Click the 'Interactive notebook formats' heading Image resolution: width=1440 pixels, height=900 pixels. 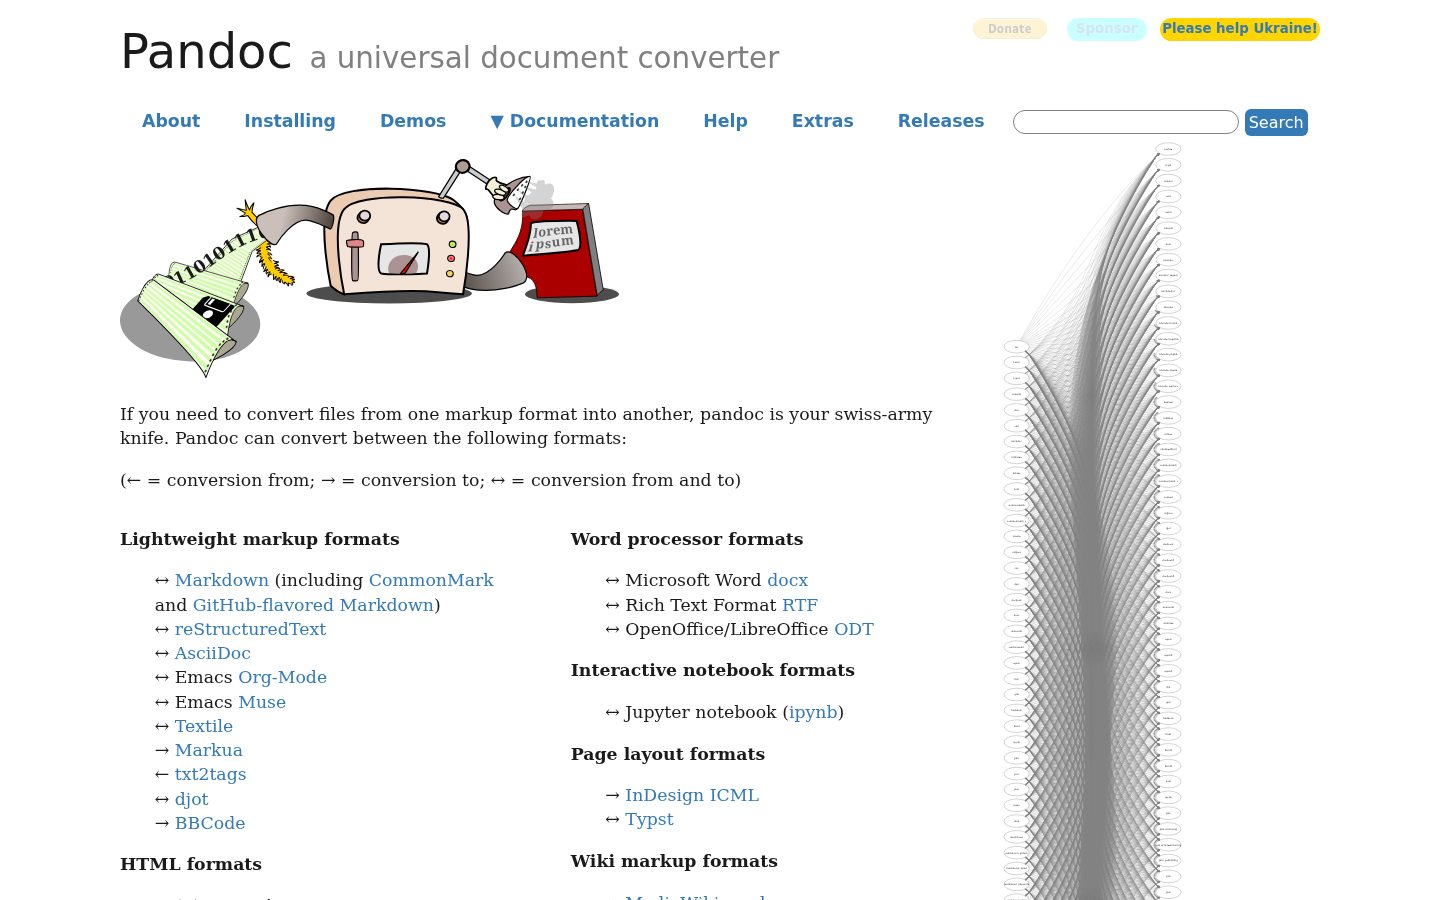[713, 670]
